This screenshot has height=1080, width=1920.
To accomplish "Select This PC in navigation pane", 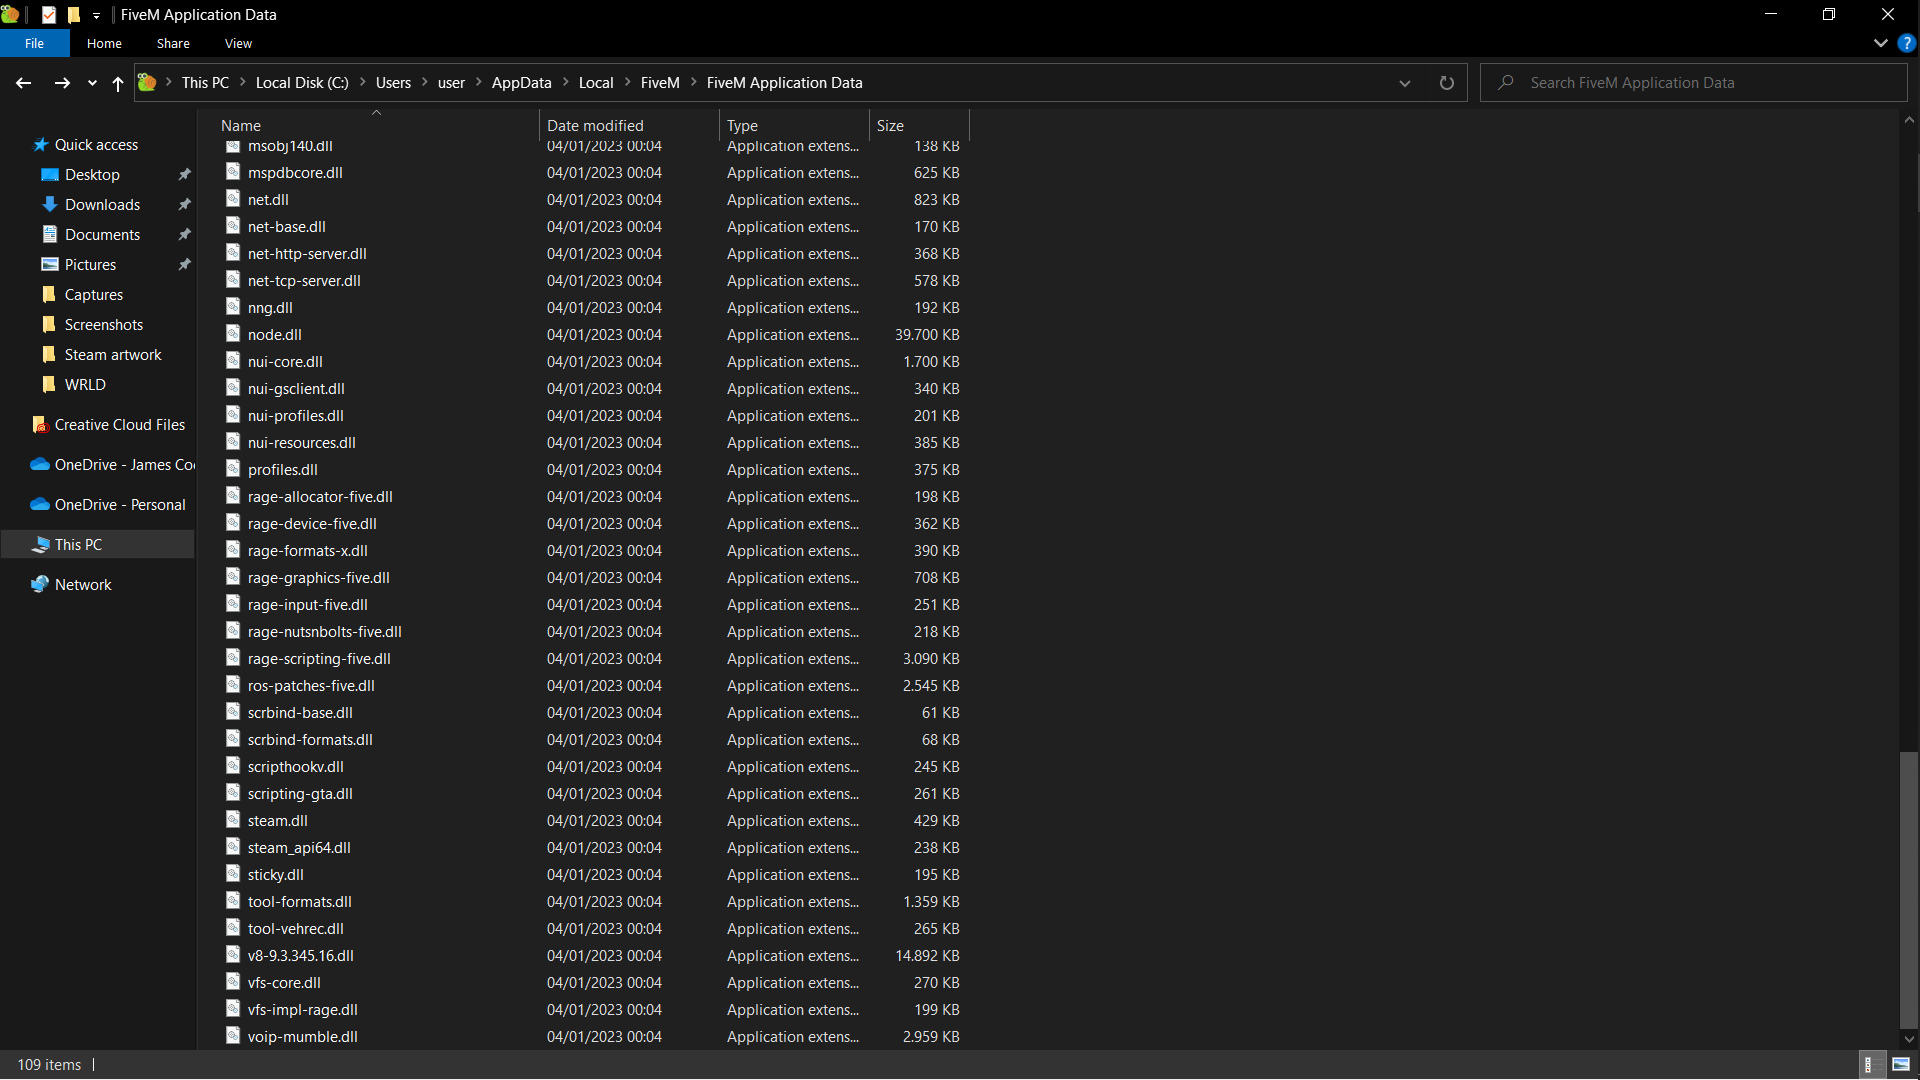I will (78, 545).
